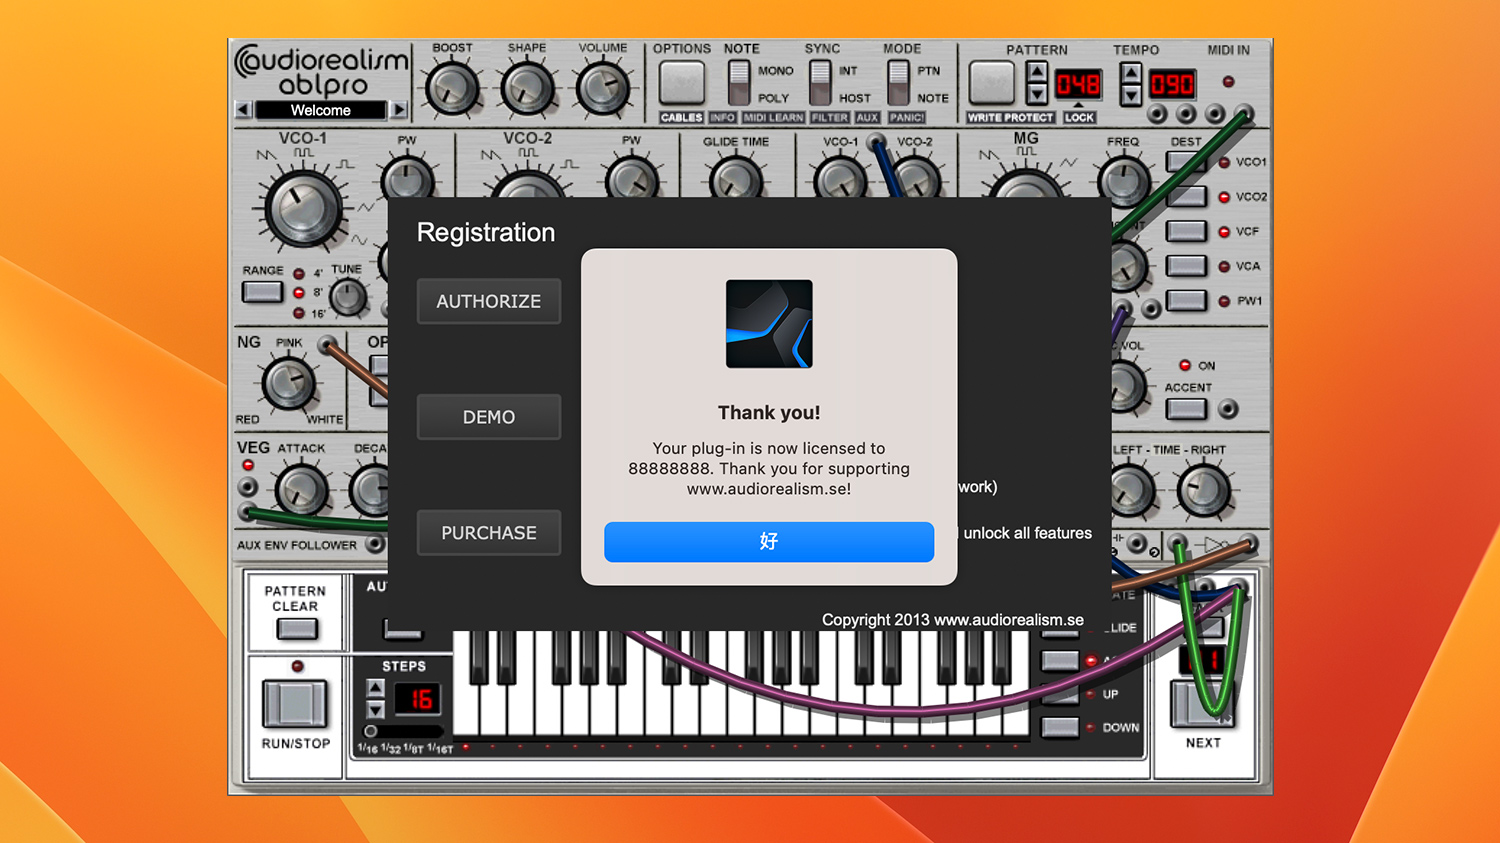Toggle the VCO-1 RANGE button

coord(262,292)
